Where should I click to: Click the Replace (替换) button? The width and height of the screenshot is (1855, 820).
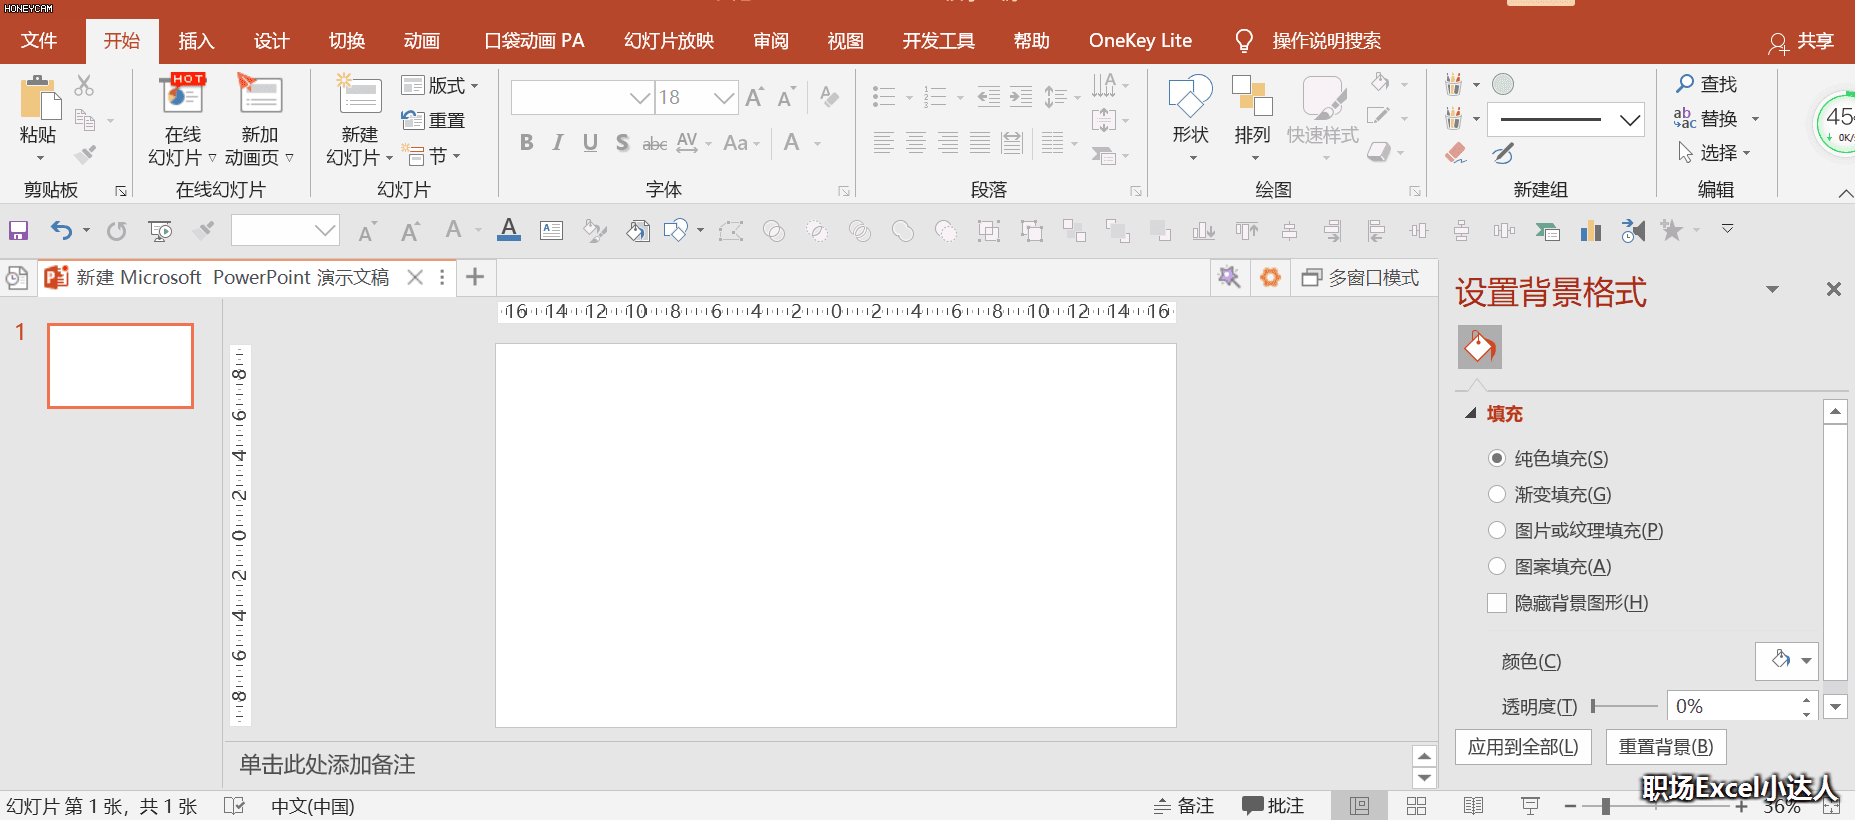tap(1706, 118)
